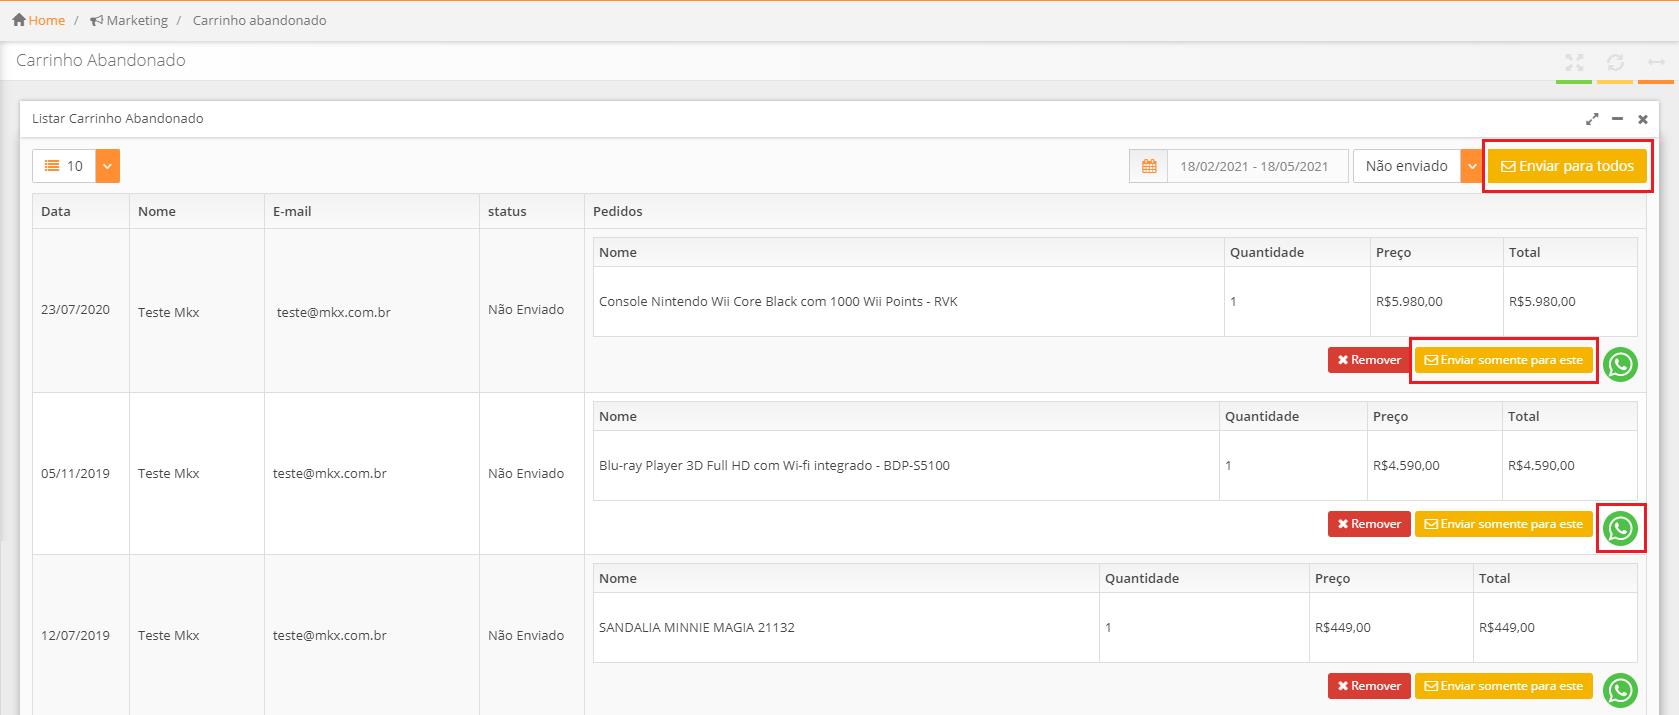Open WhatsApp for Blu-ray Player cart row

(1620, 528)
